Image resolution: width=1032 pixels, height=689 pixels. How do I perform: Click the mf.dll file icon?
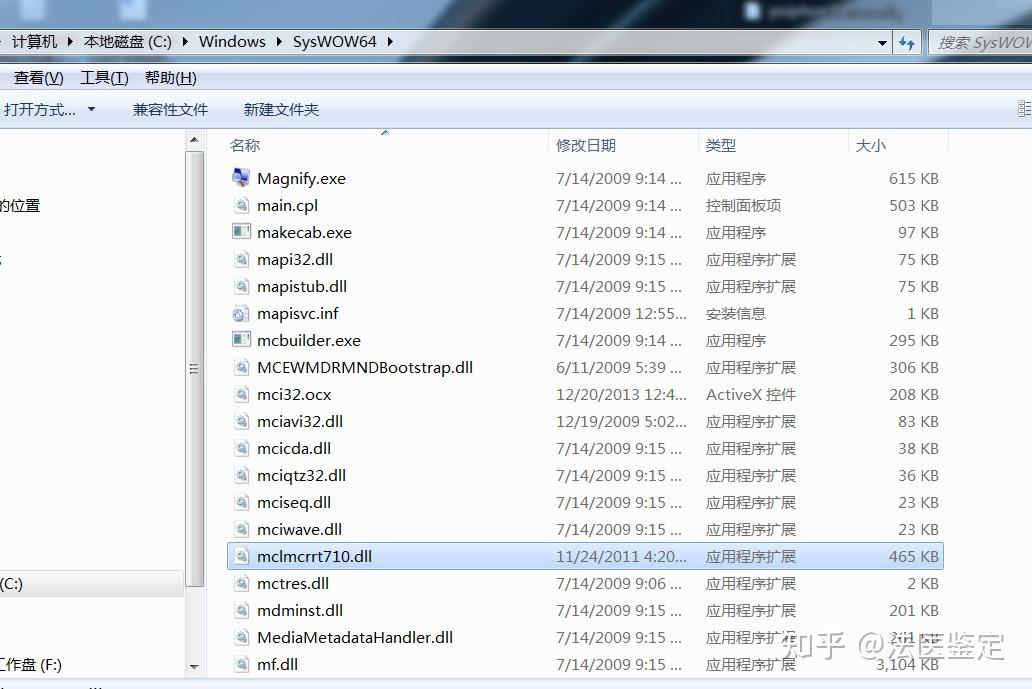[x=241, y=663]
